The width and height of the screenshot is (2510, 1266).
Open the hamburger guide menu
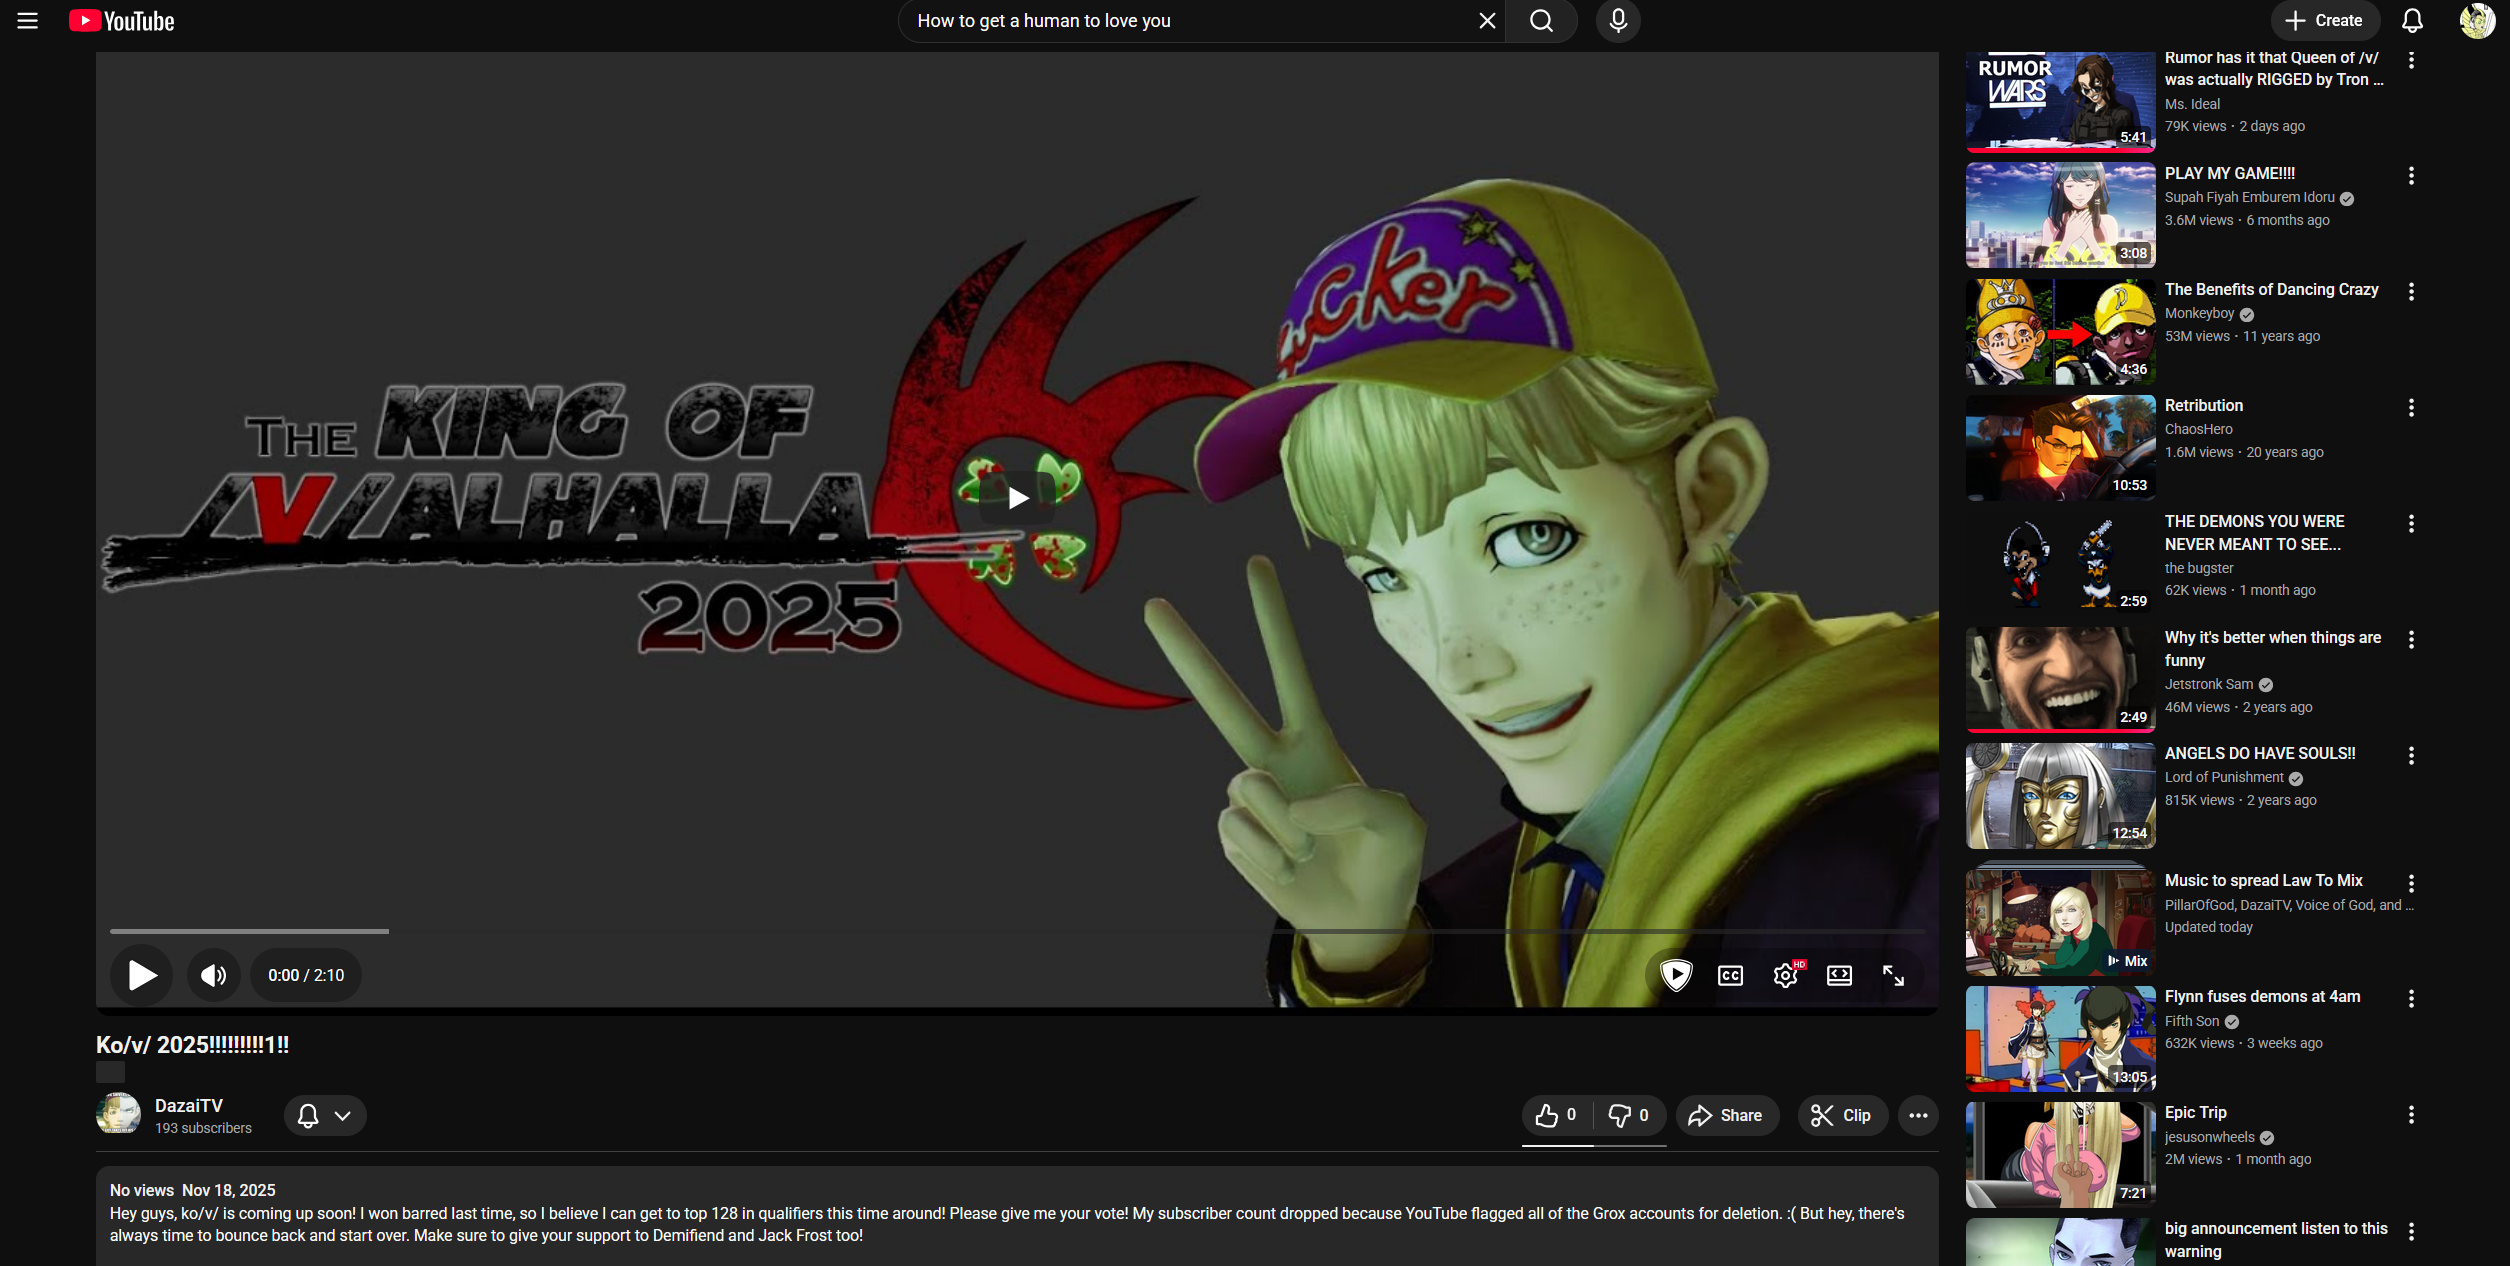click(x=27, y=21)
